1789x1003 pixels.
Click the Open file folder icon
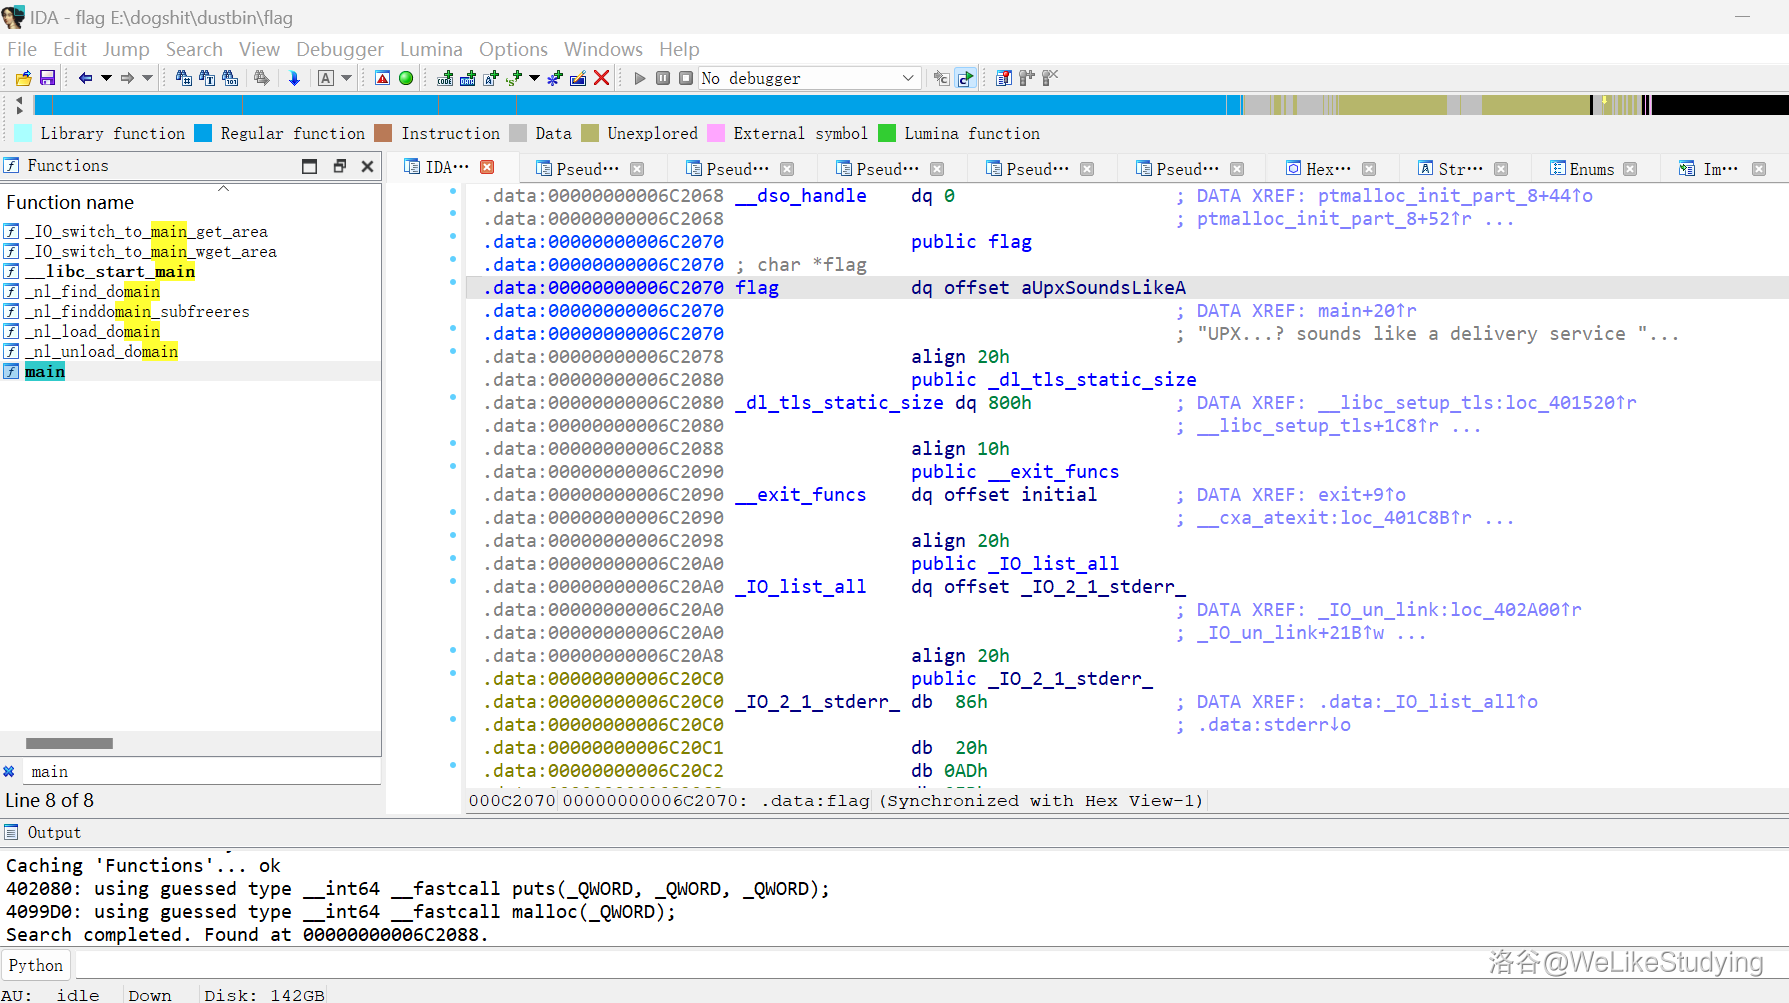(x=23, y=78)
